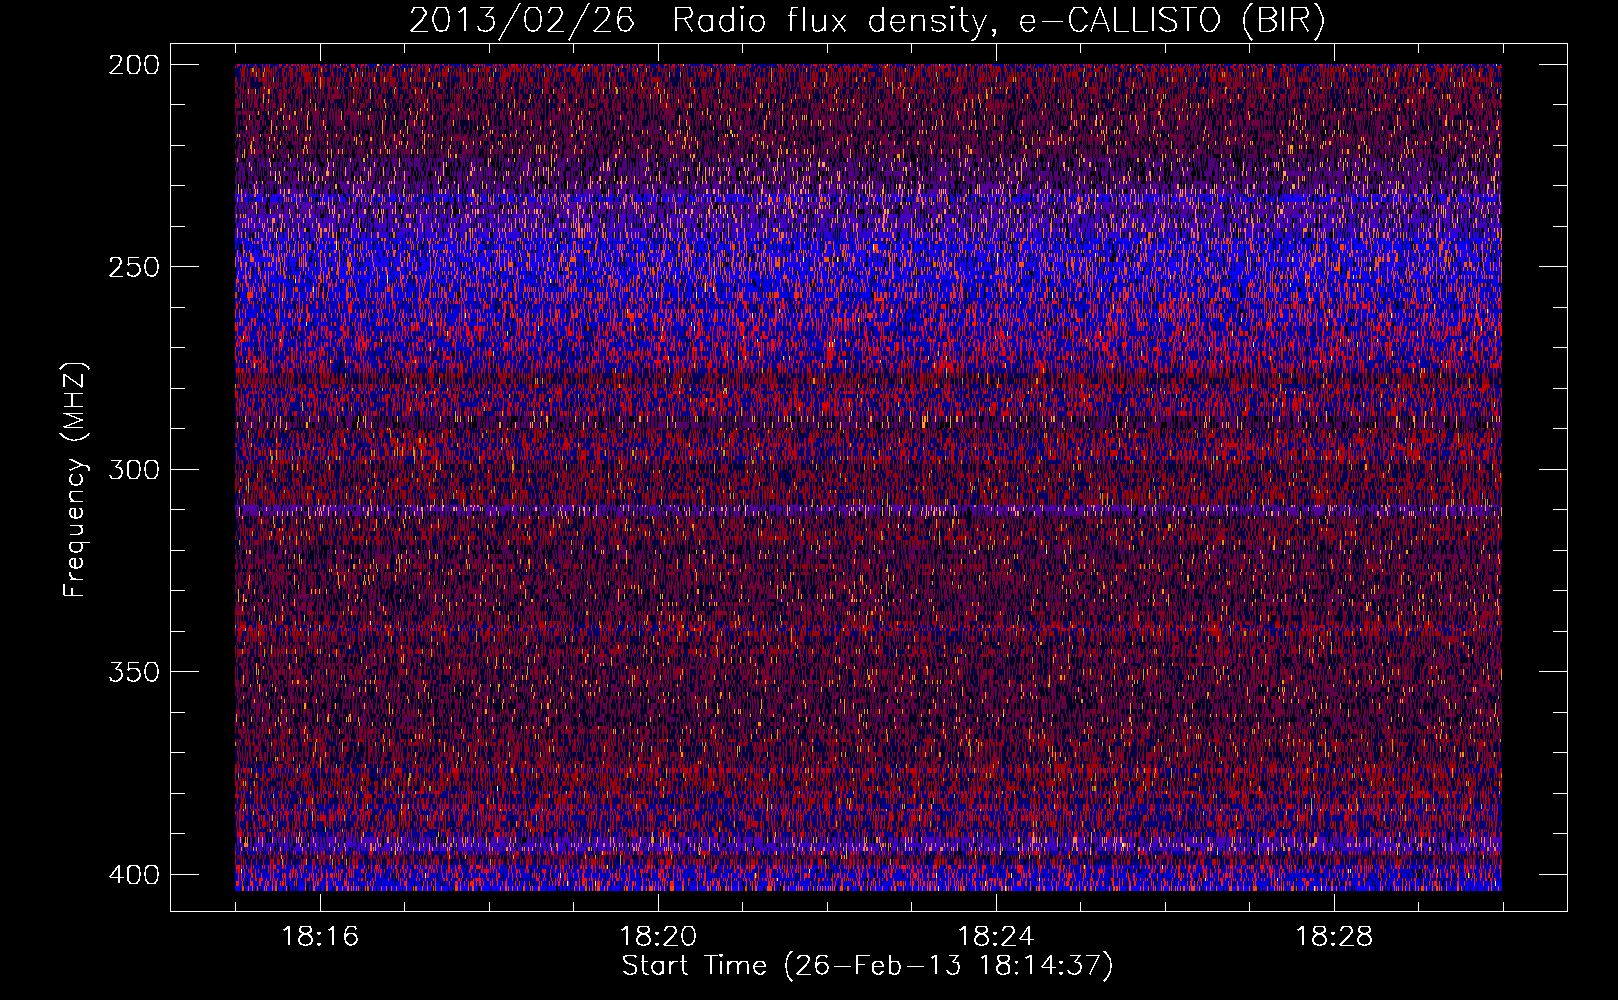The image size is (1618, 1000).
Task: Select the 250 frequency tick label
Action: [133, 267]
